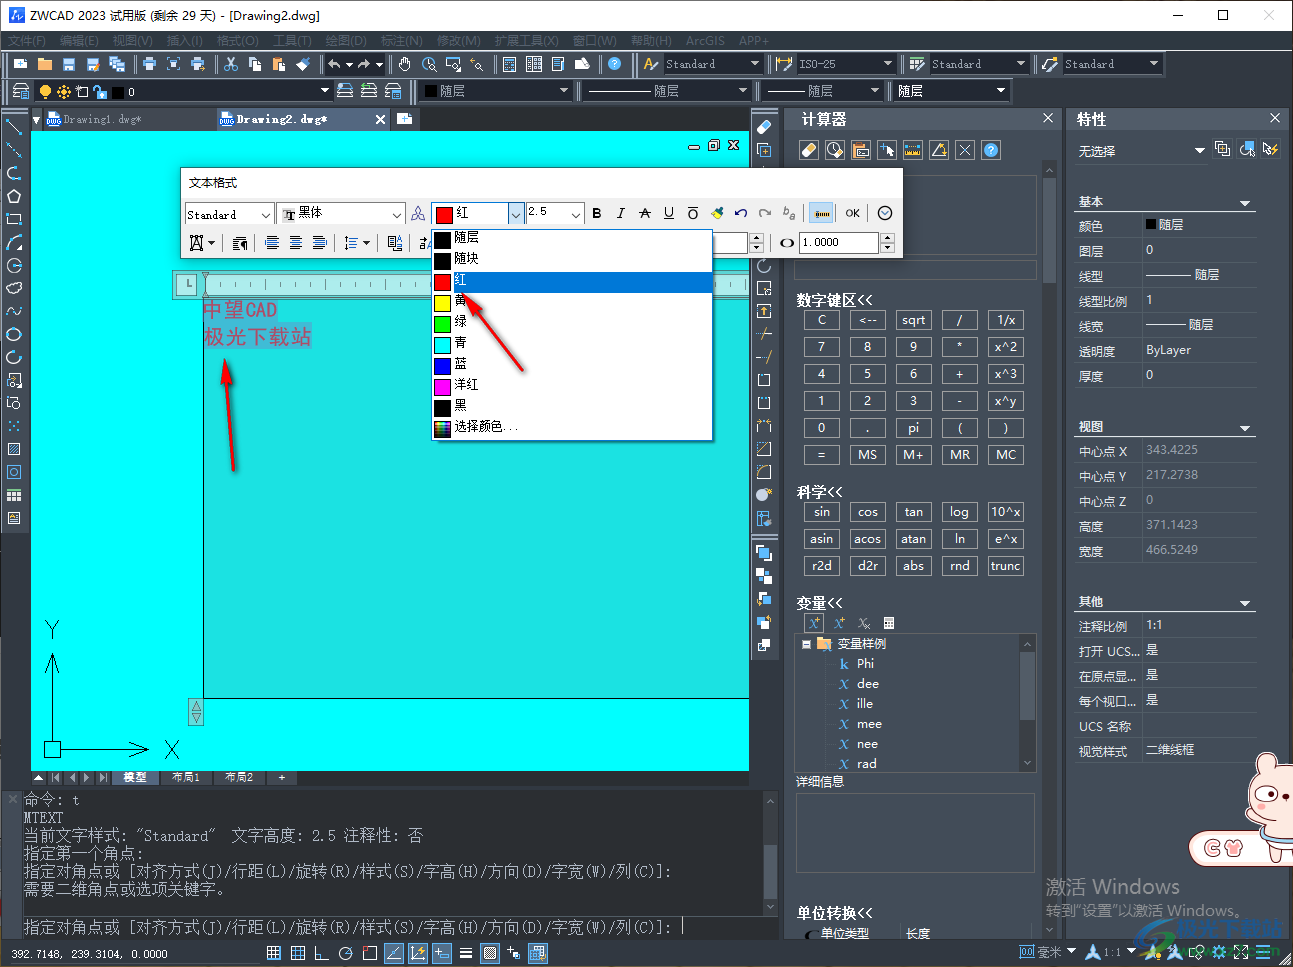
Task: Toggle bold in the text format toolbar
Action: [x=597, y=213]
